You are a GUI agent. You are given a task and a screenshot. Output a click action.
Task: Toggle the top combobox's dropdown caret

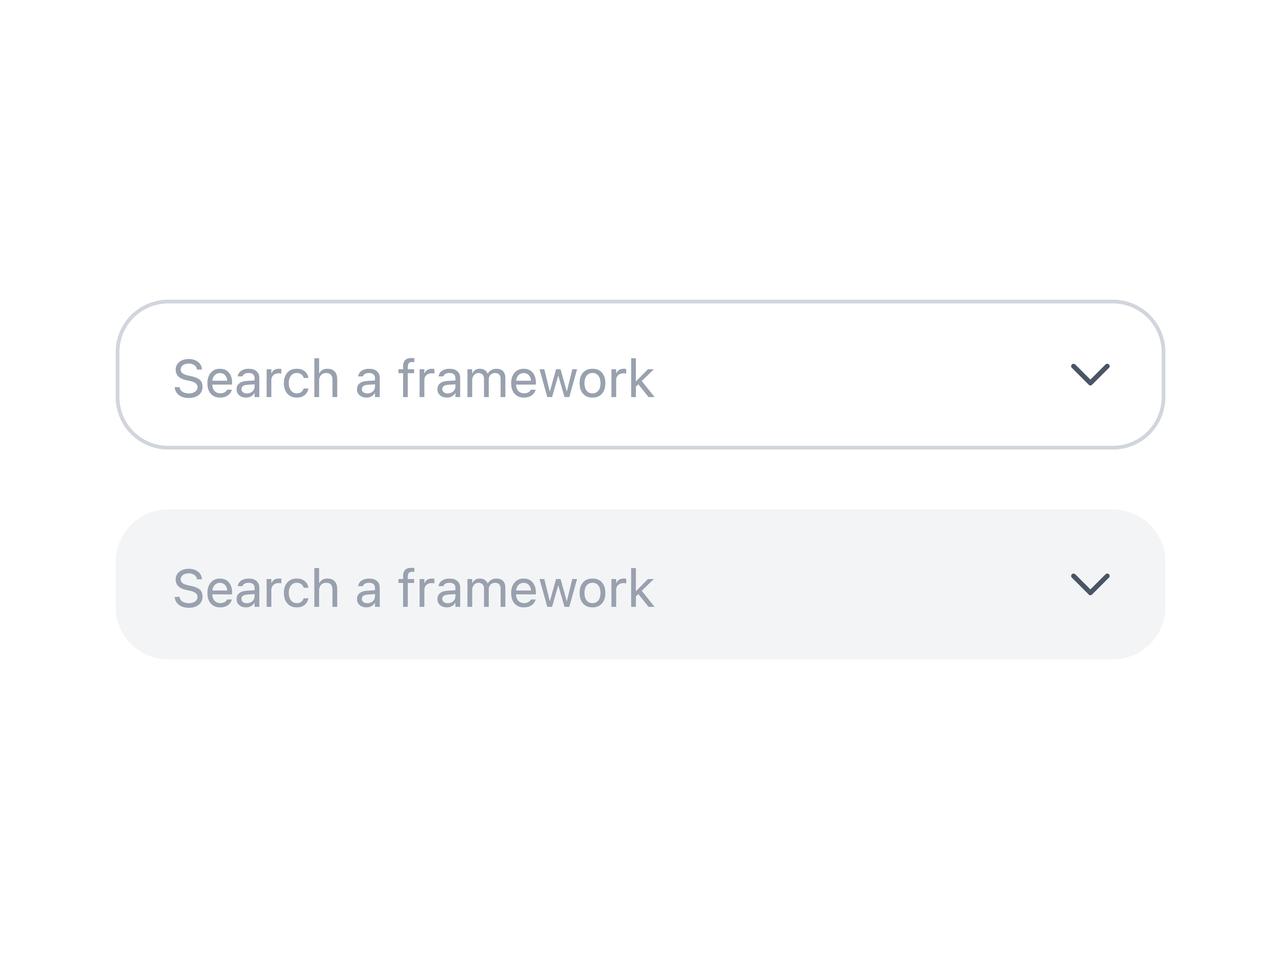pos(1090,374)
